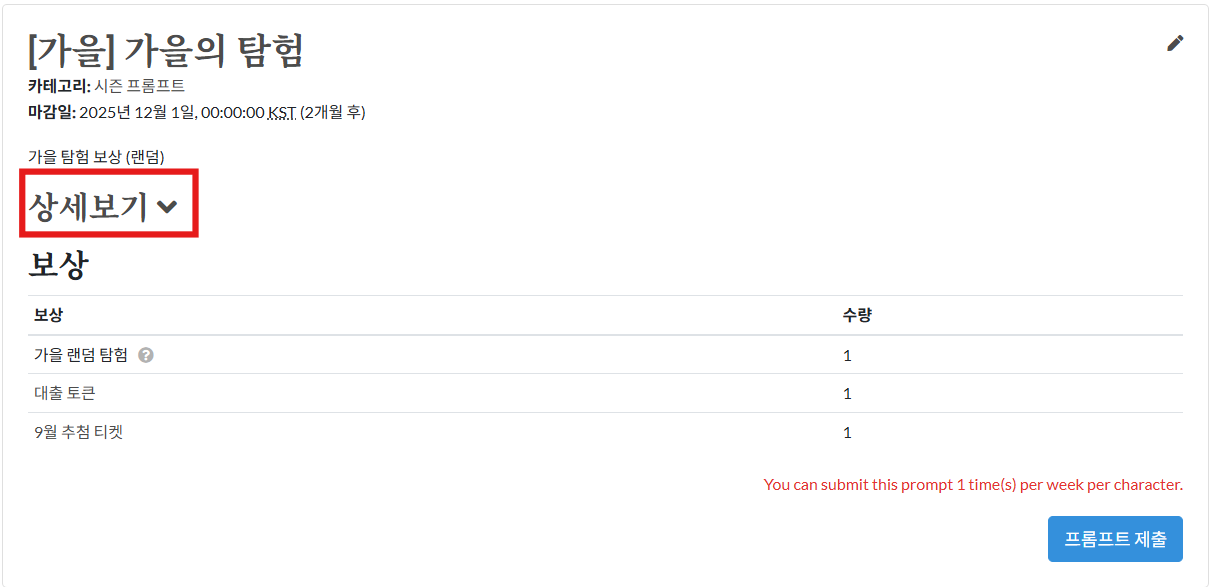
Task: Click the 가을 랜덤 탐험 reward name
Action: pos(81,355)
